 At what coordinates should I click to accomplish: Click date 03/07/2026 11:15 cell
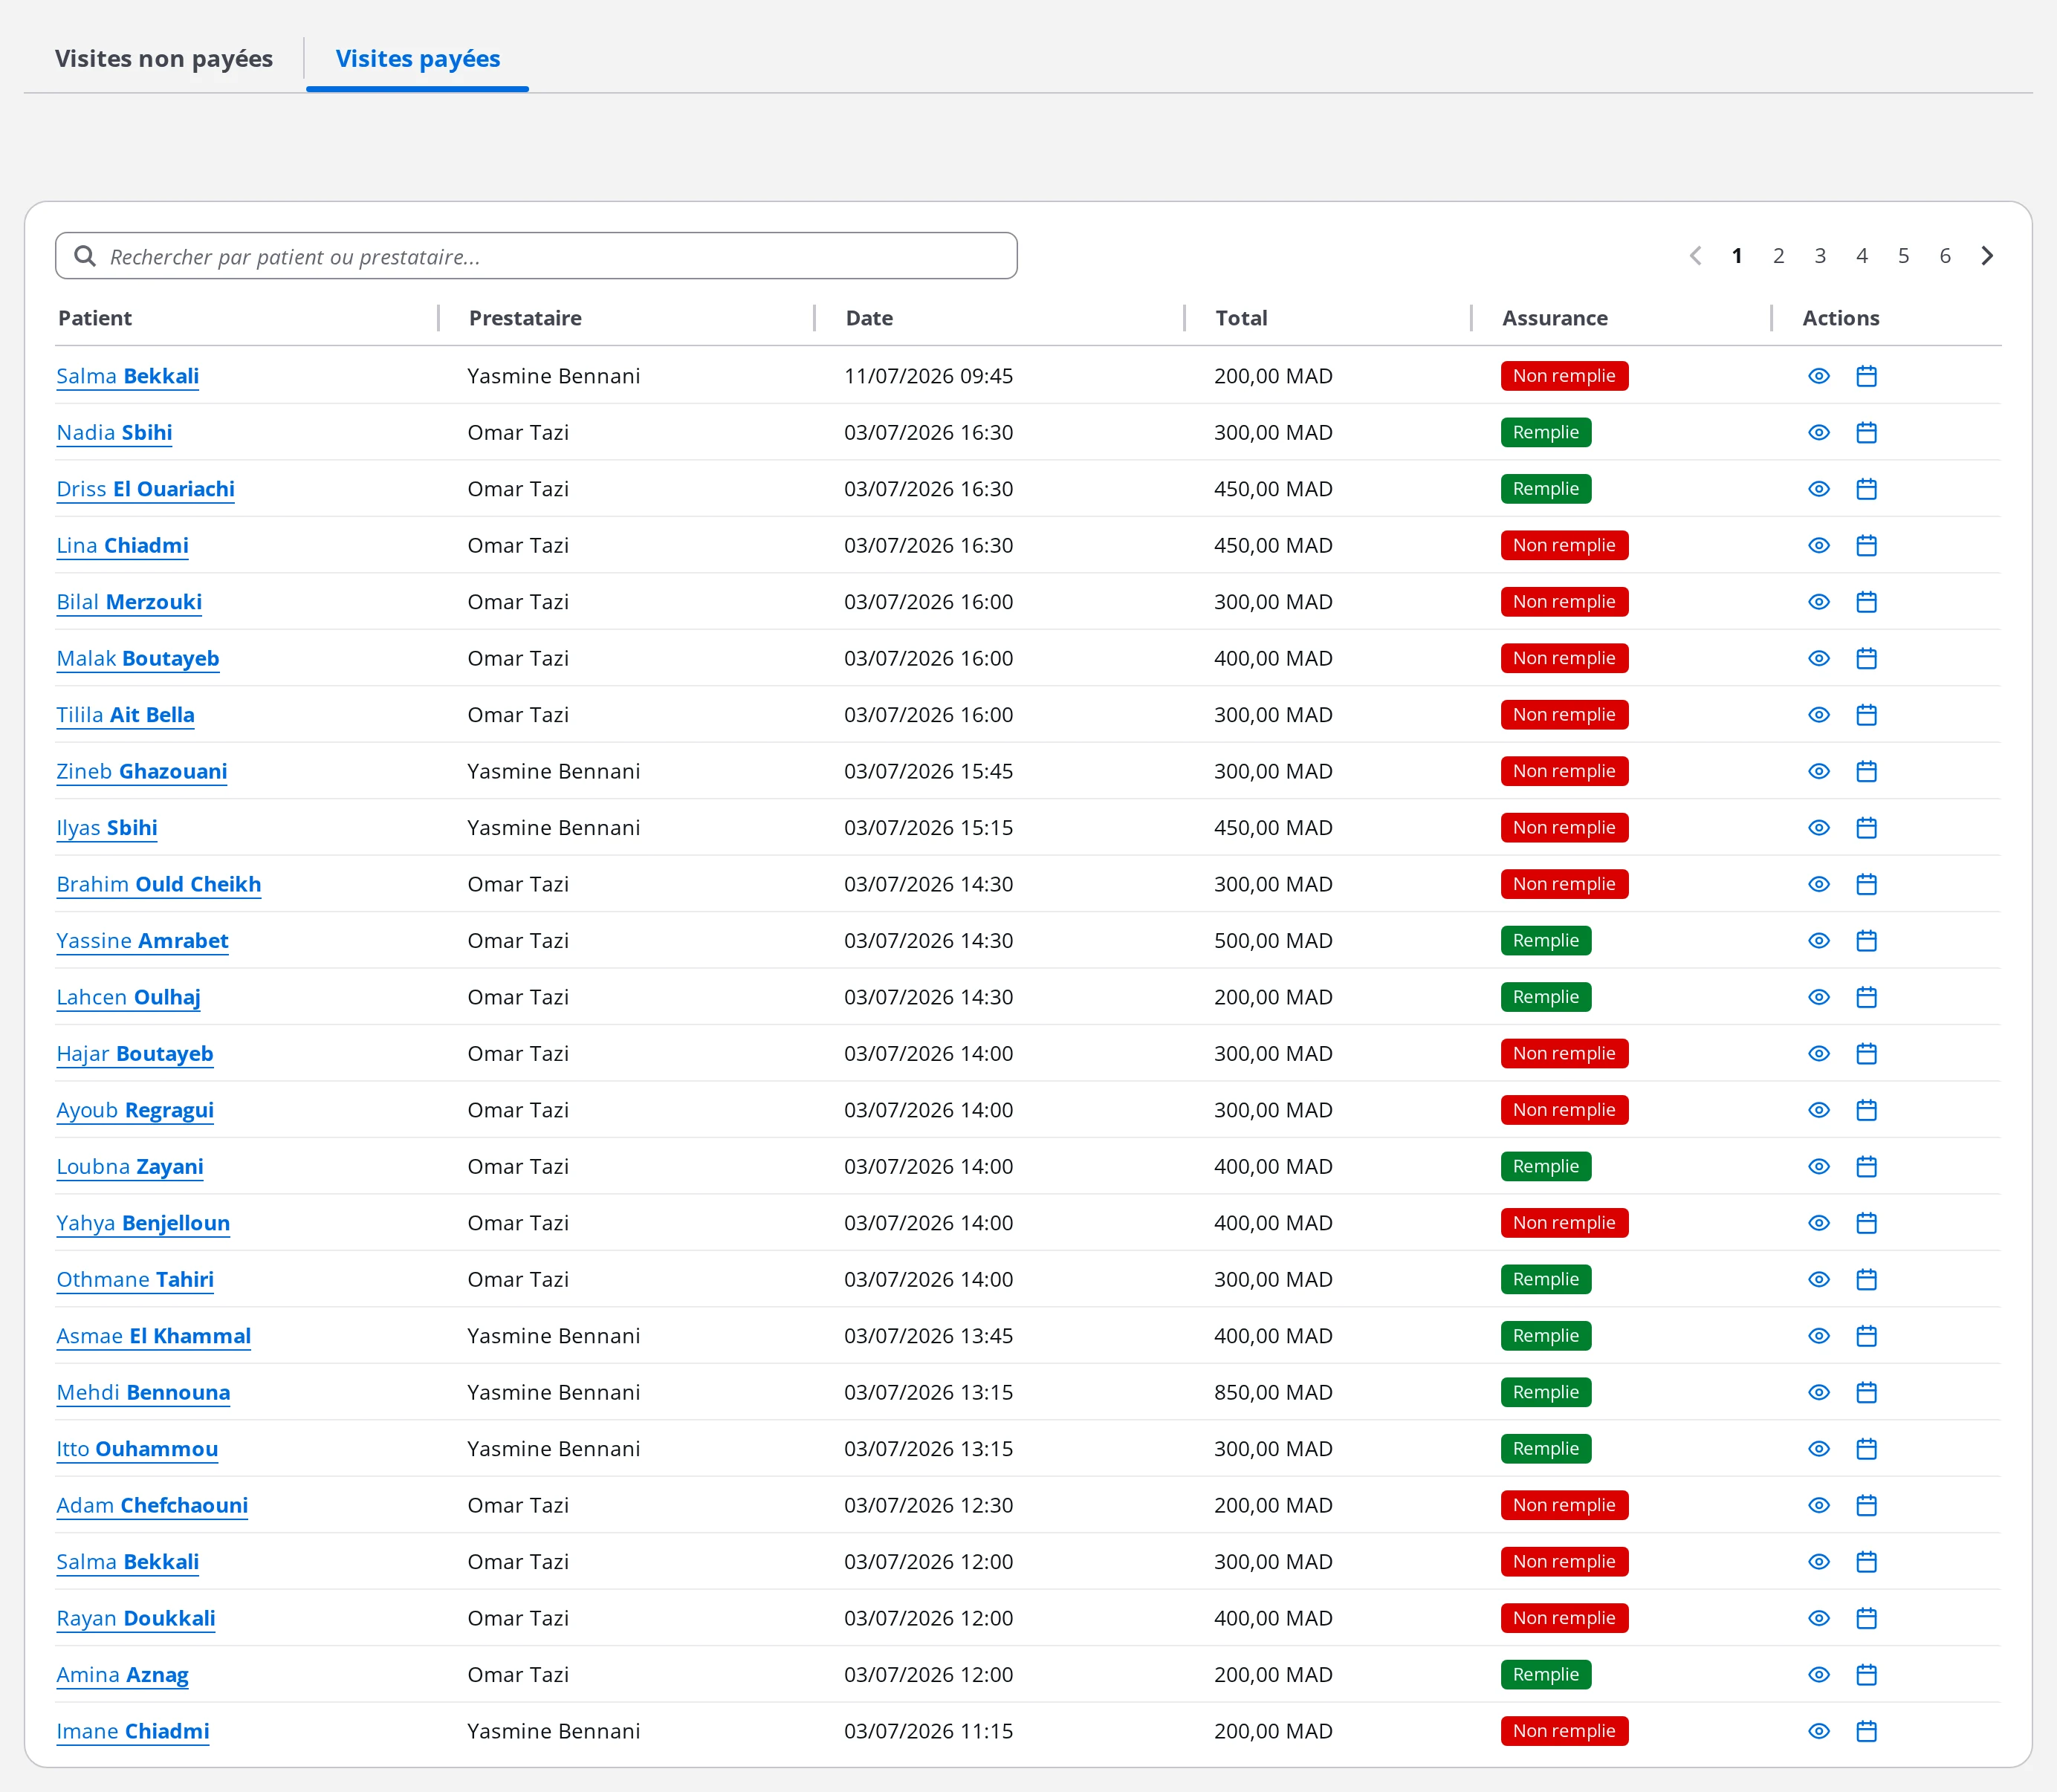928,1732
